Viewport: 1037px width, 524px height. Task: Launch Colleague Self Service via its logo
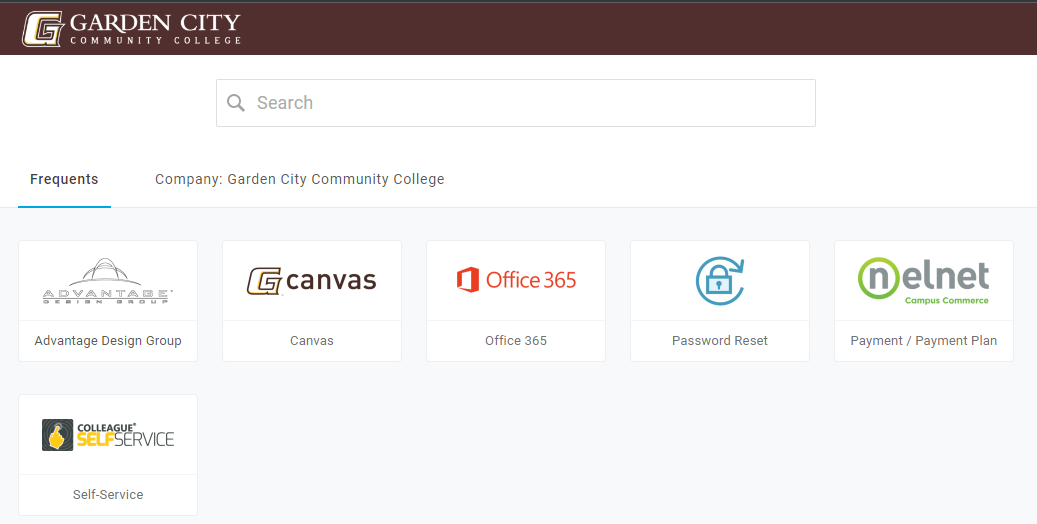(108, 435)
